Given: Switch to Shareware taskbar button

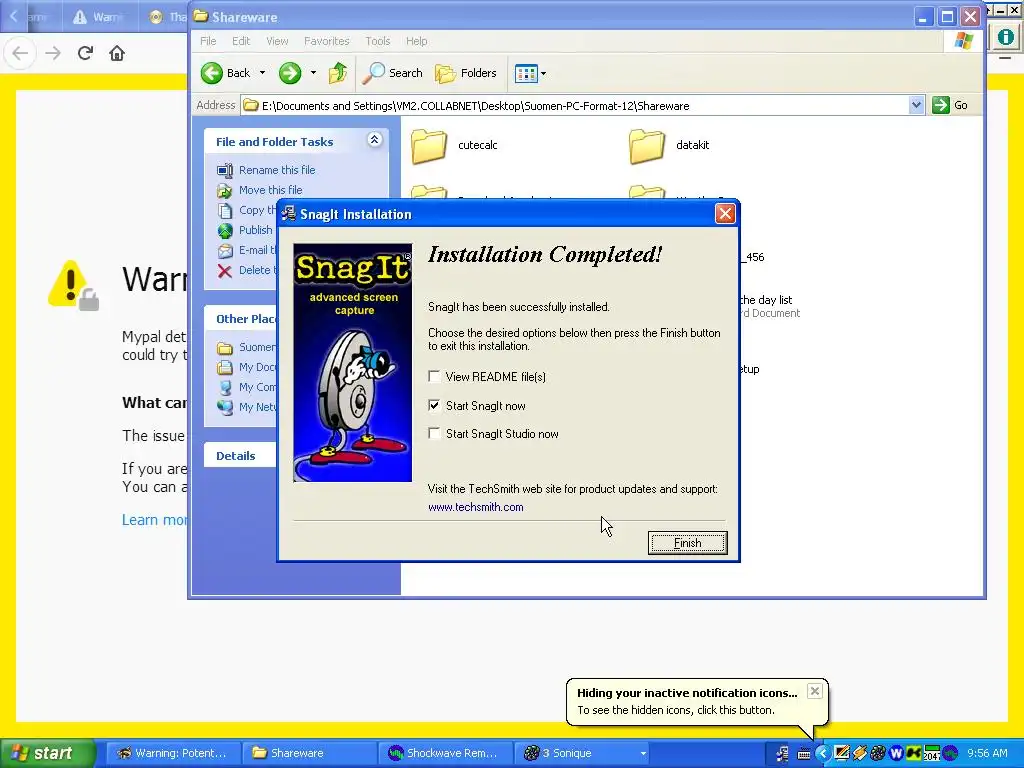Looking at the screenshot, I should (309, 753).
